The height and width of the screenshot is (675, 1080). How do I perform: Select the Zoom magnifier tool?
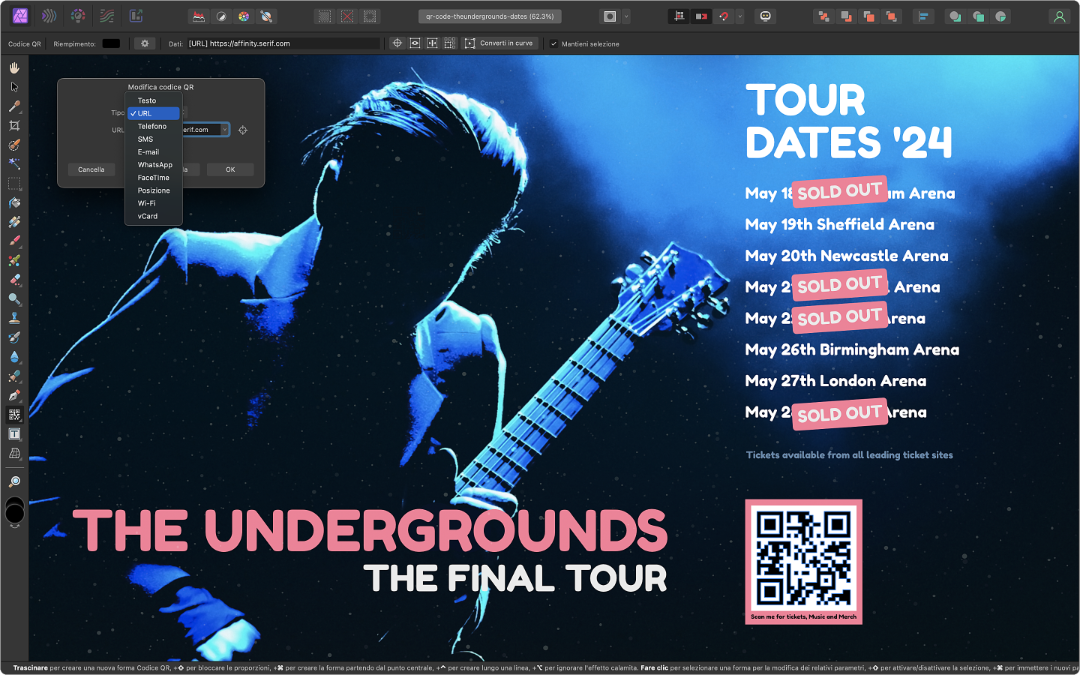[14, 482]
